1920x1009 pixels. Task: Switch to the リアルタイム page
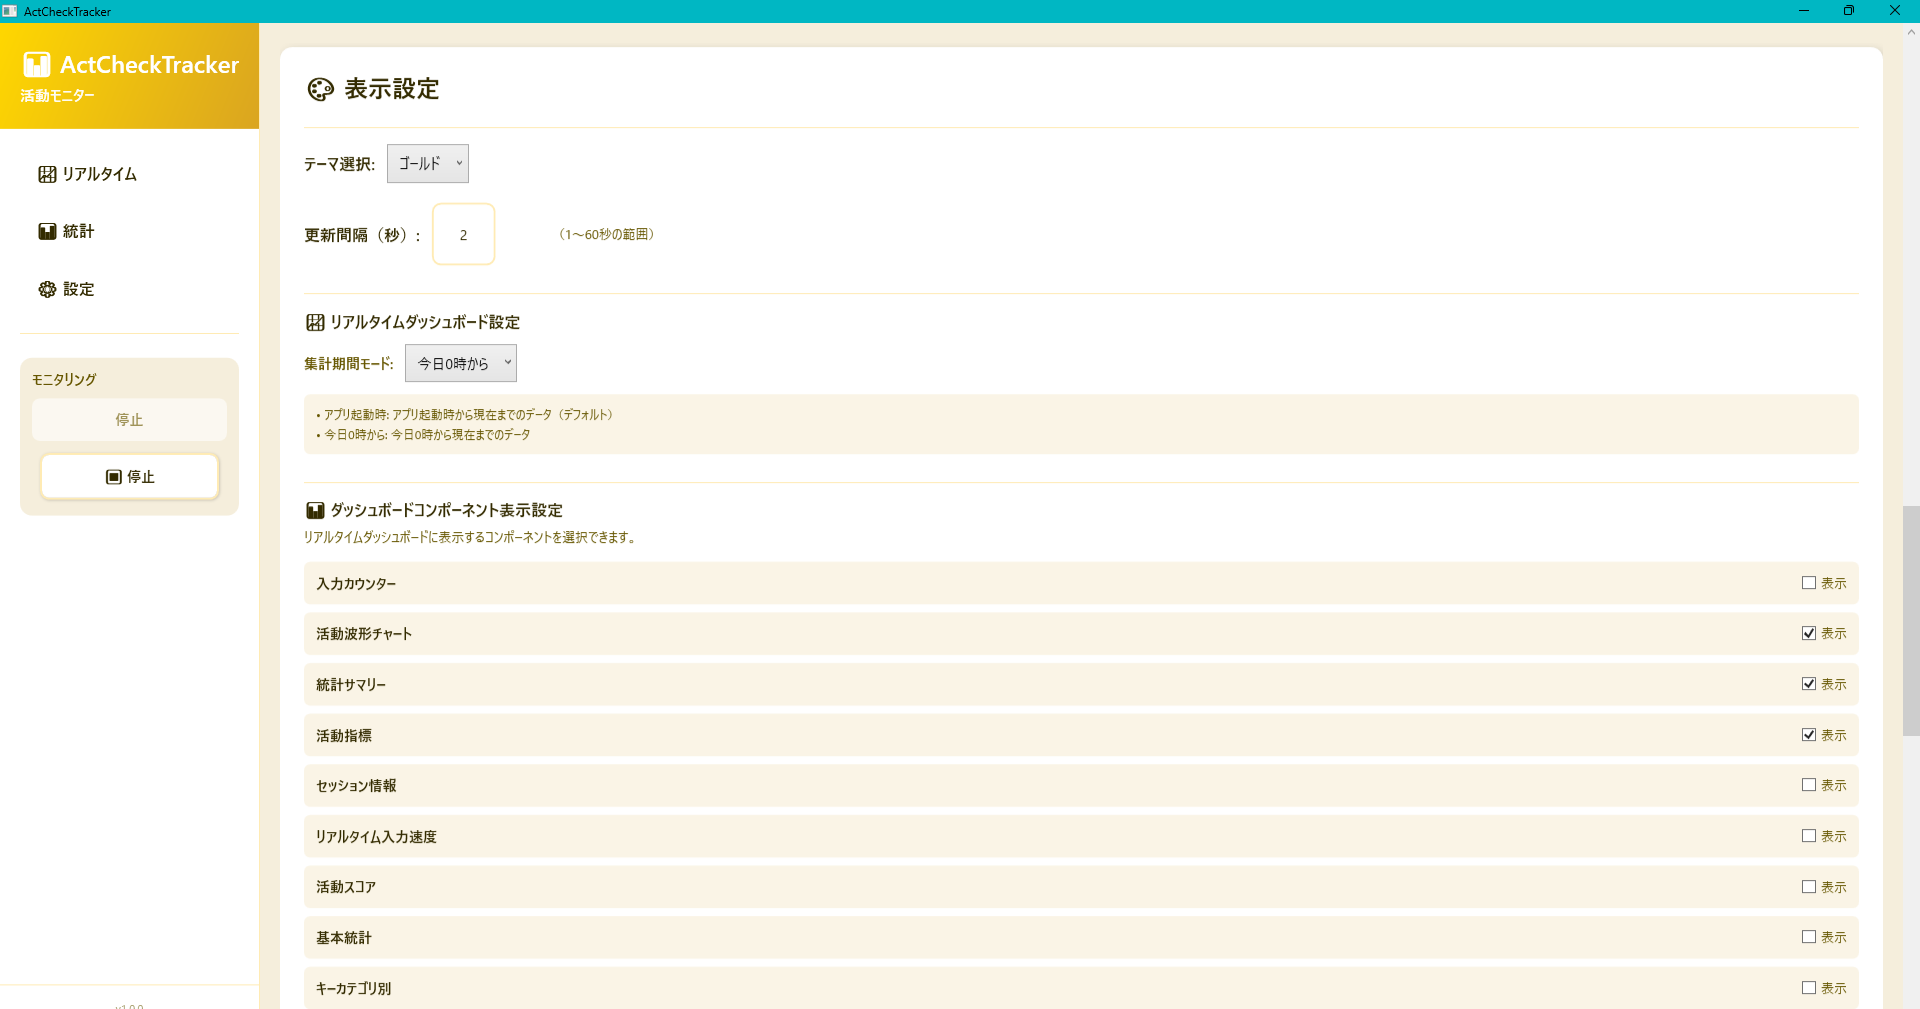coord(98,173)
